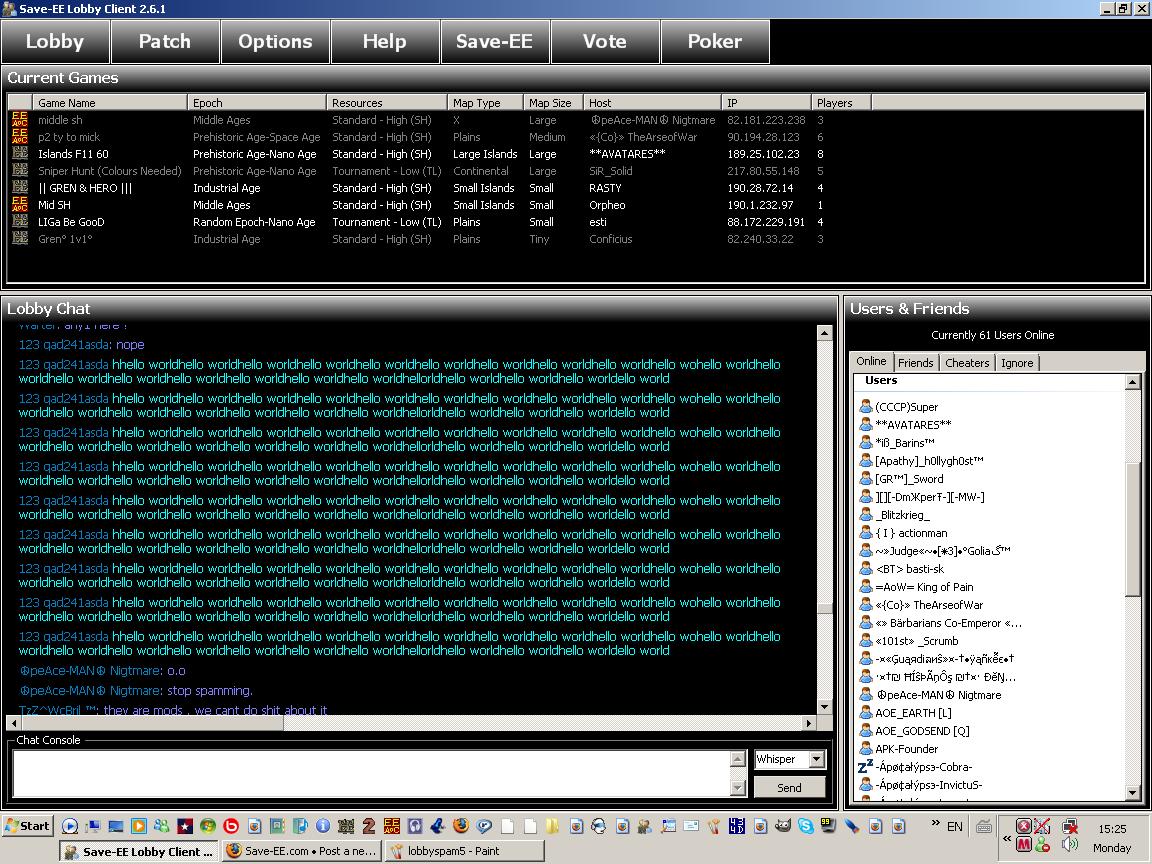Image resolution: width=1152 pixels, height=864 pixels.
Task: Click inside the chat console text box
Action: pyautogui.click(x=370, y=773)
